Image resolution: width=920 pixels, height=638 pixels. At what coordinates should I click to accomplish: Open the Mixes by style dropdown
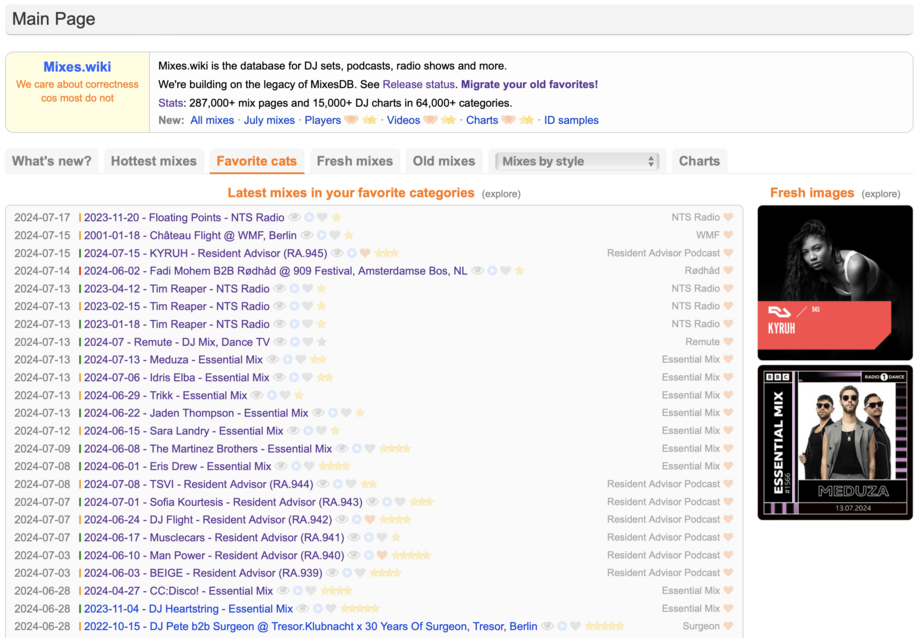coord(577,161)
